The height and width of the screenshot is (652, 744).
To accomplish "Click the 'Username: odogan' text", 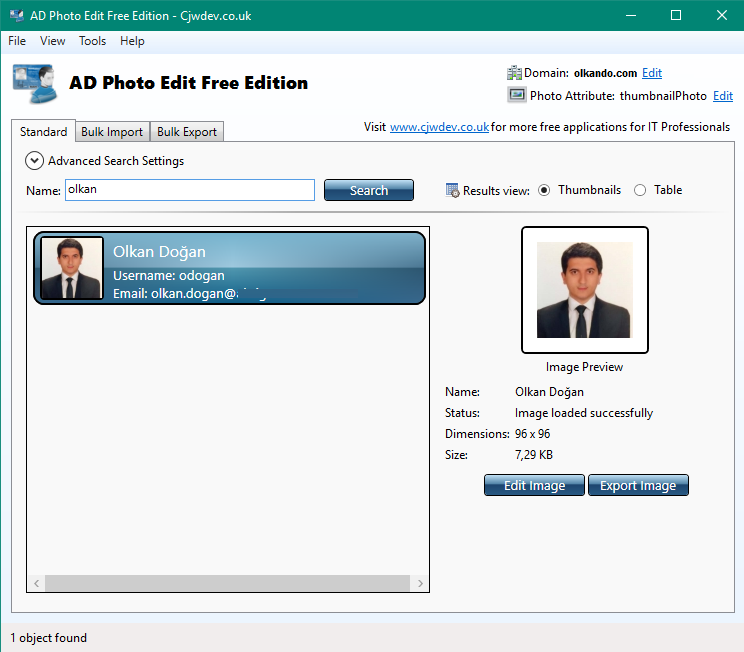I will (169, 276).
